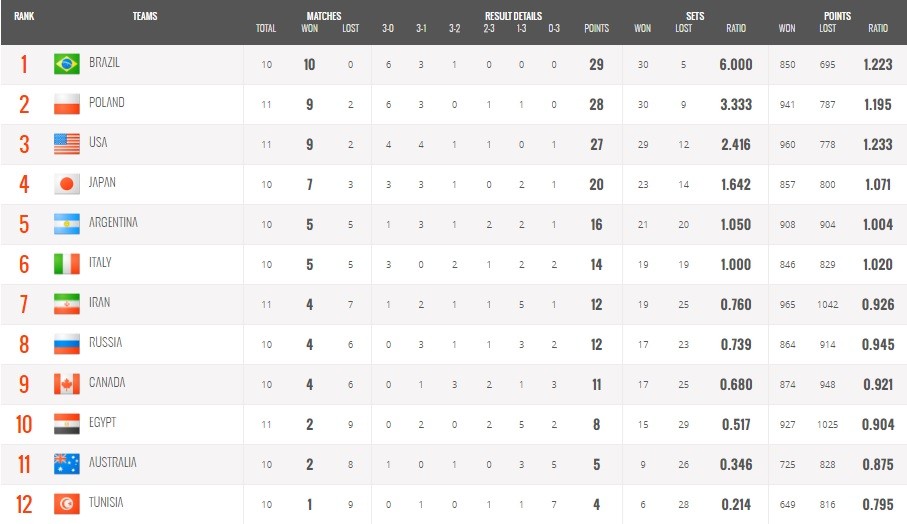Sort by Matches Won column header
This screenshot has height=524, width=907.
pos(309,29)
